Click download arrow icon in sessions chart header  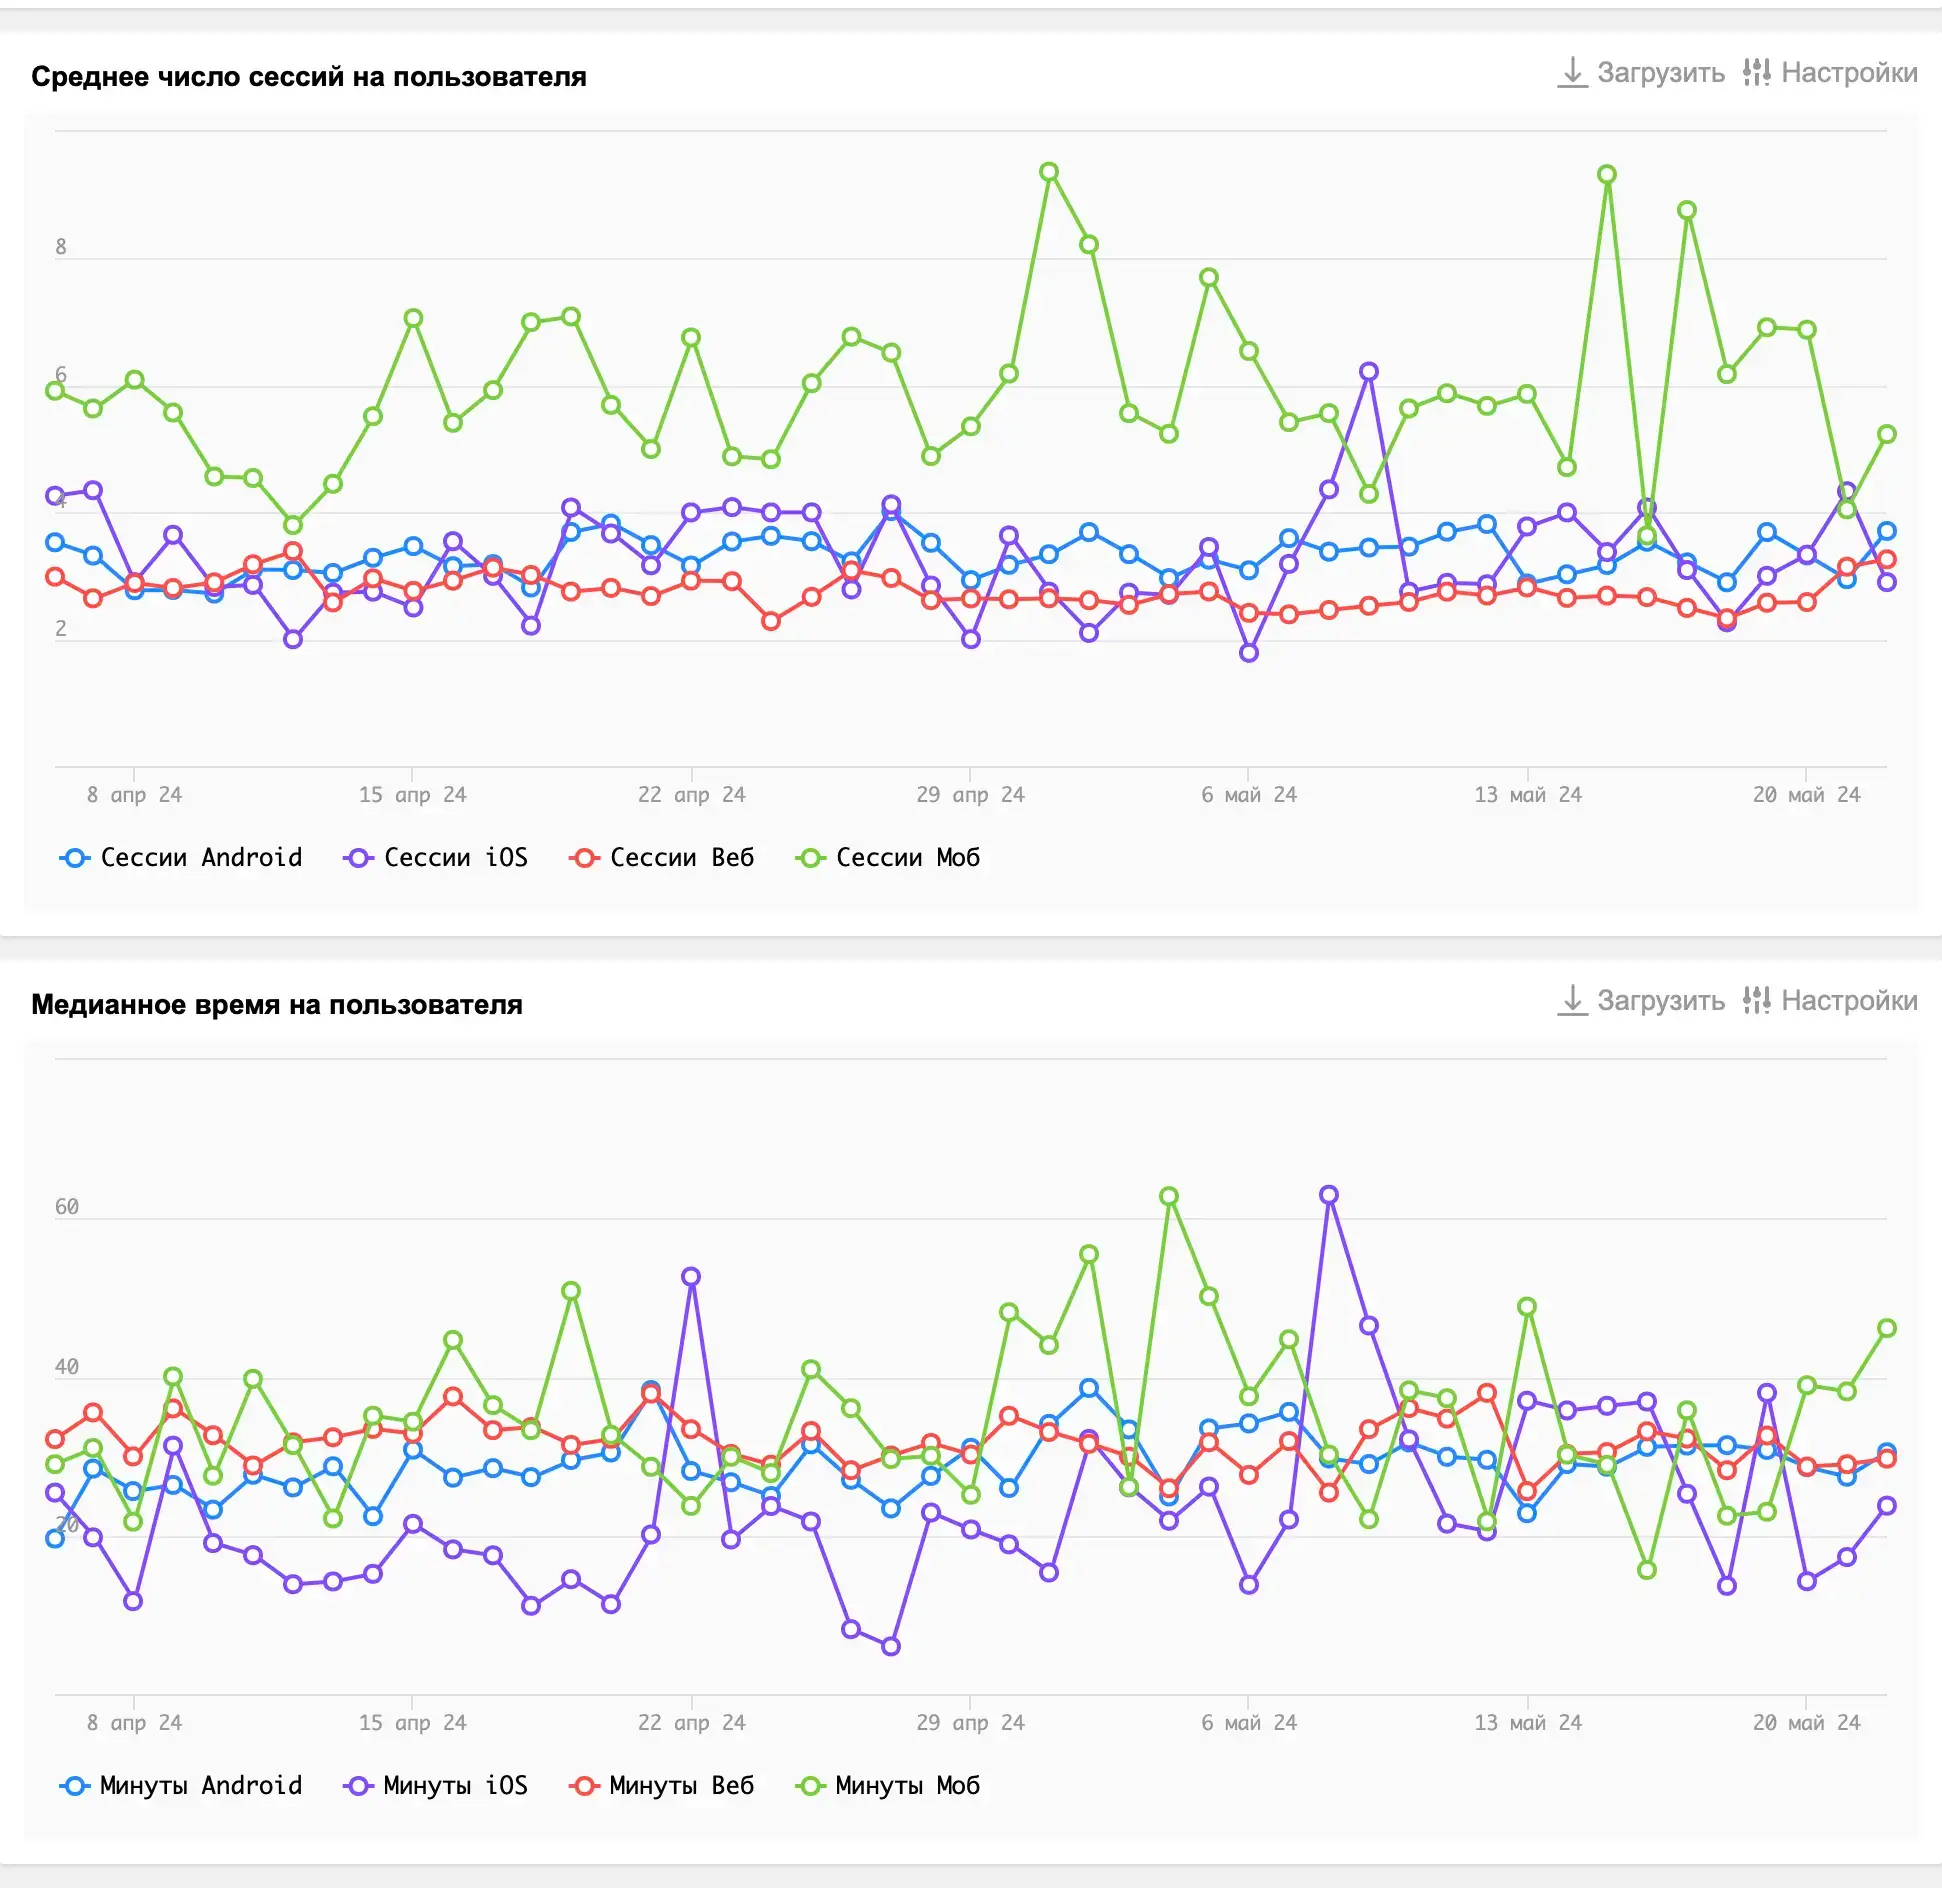[x=1573, y=72]
